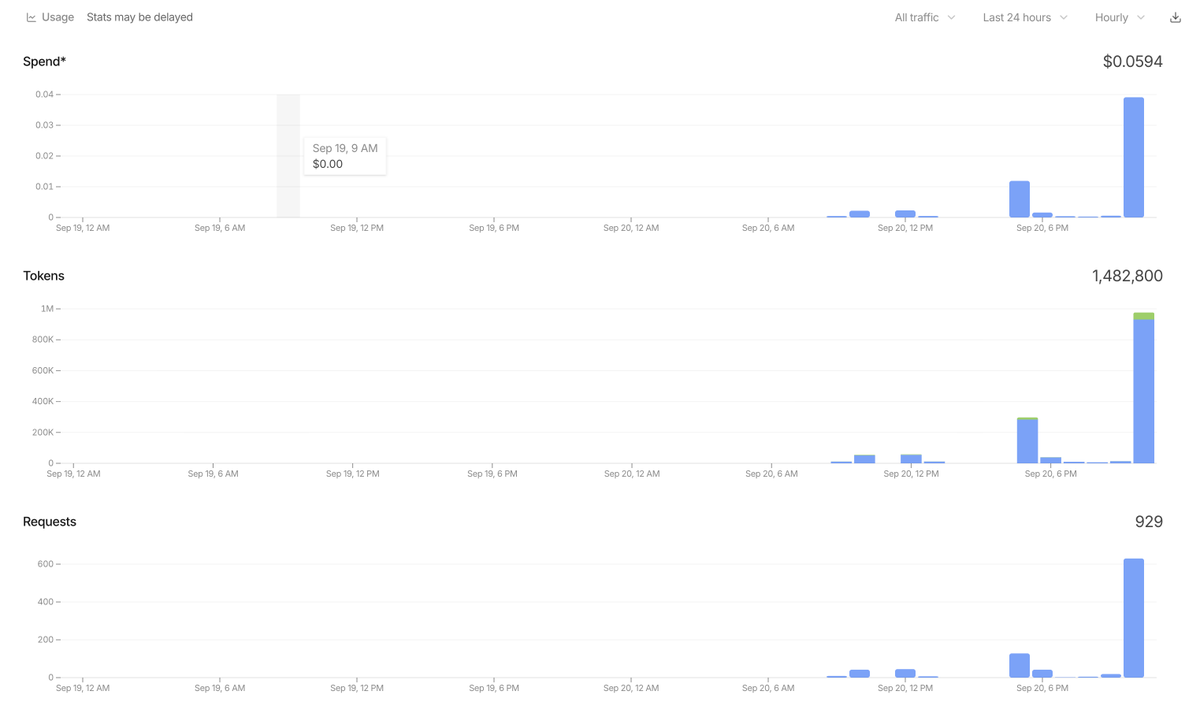The width and height of the screenshot is (1200, 706).
Task: Click "Sep 20, 12 AM" under the Tokens chart
Action: (x=632, y=474)
